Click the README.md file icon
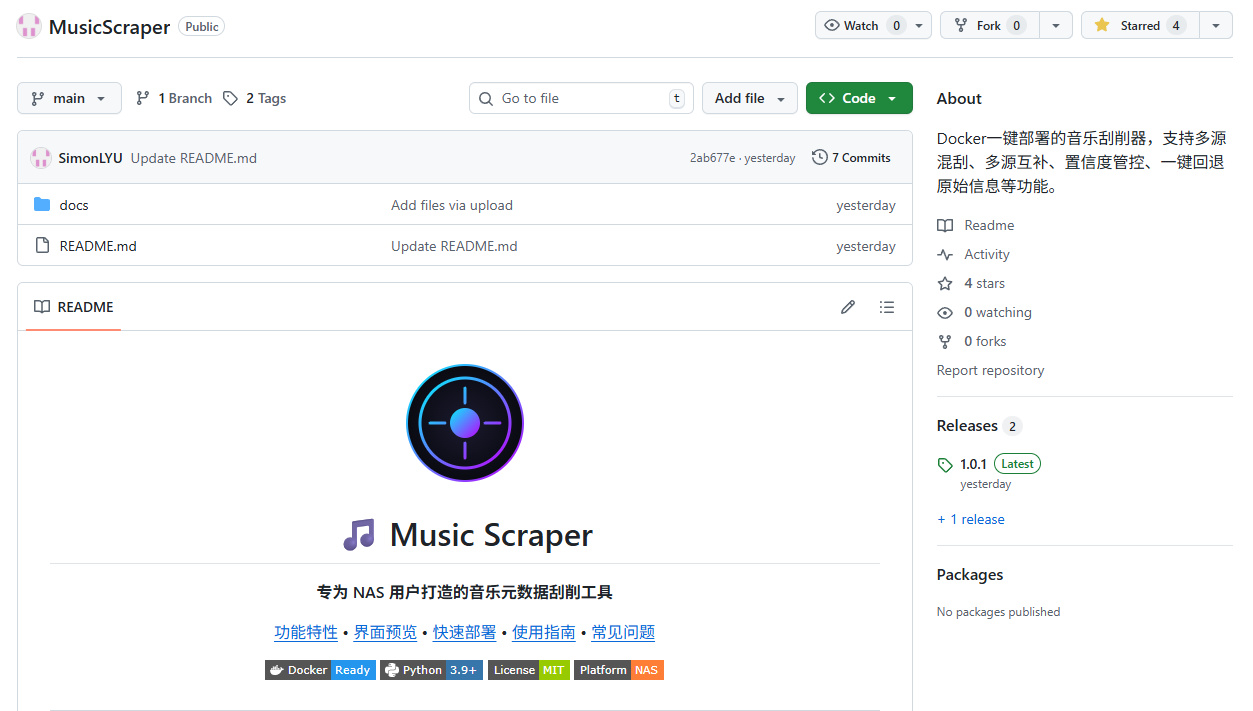This screenshot has width=1253, height=711. tap(42, 245)
